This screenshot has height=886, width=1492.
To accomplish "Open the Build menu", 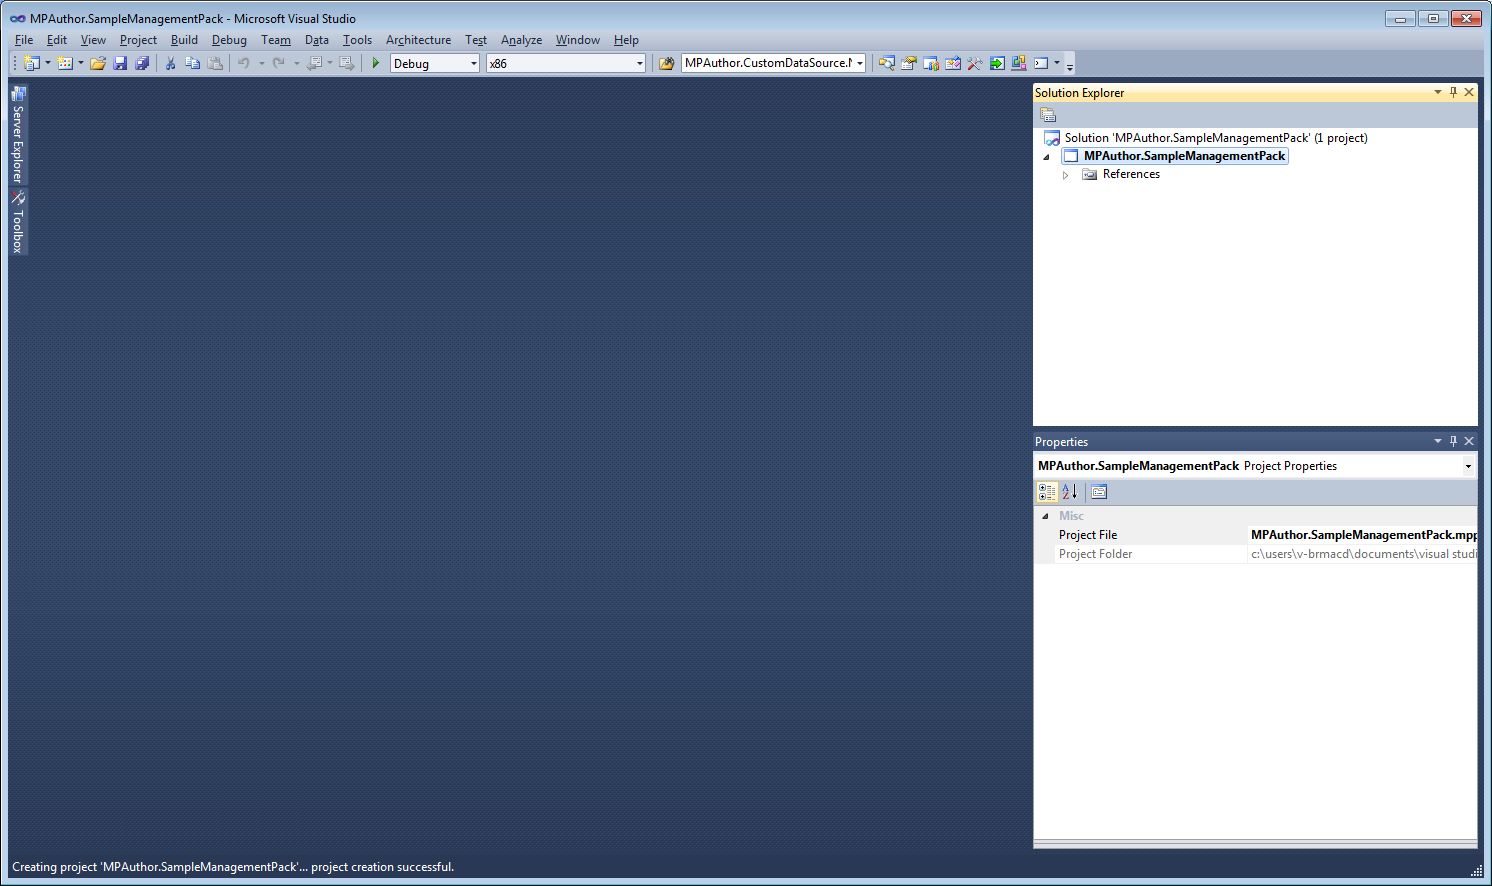I will click(184, 40).
